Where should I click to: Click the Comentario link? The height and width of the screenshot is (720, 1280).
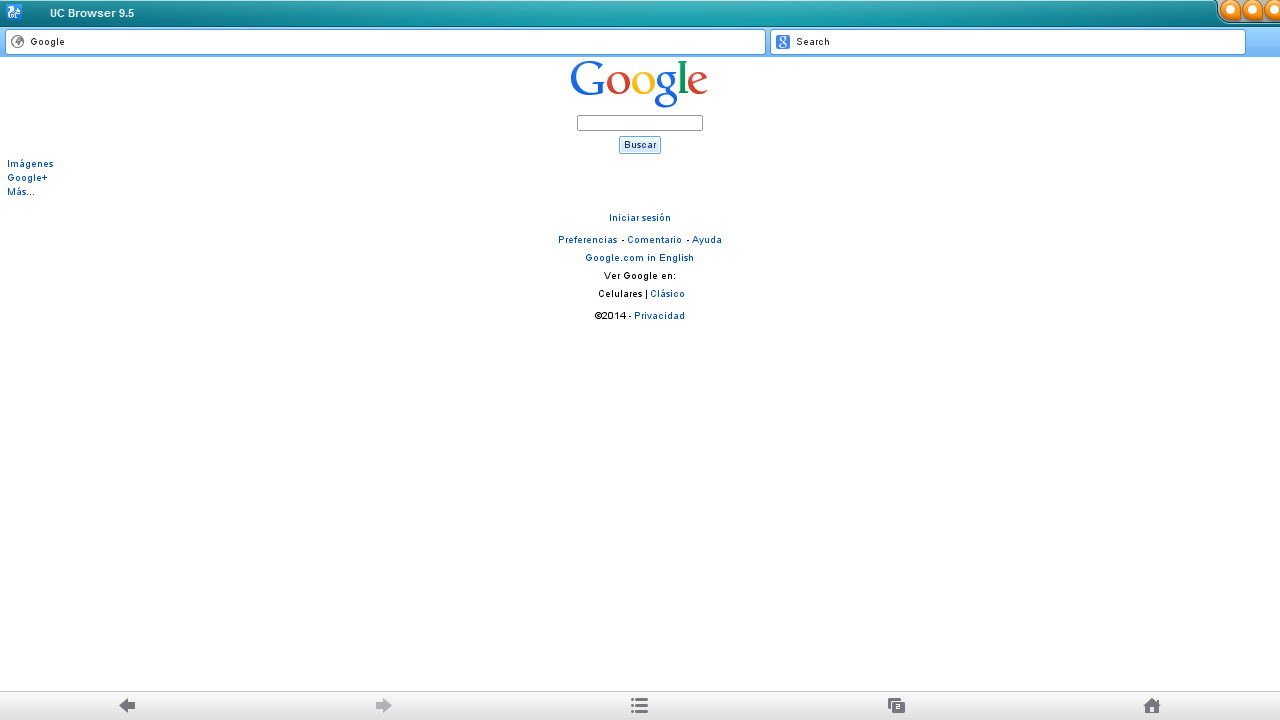[x=654, y=239]
